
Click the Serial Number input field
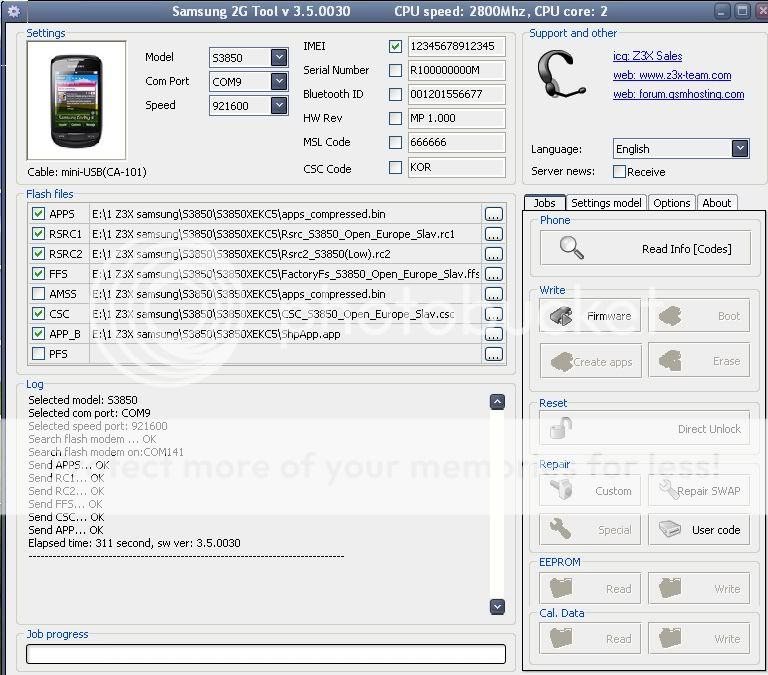(x=456, y=71)
